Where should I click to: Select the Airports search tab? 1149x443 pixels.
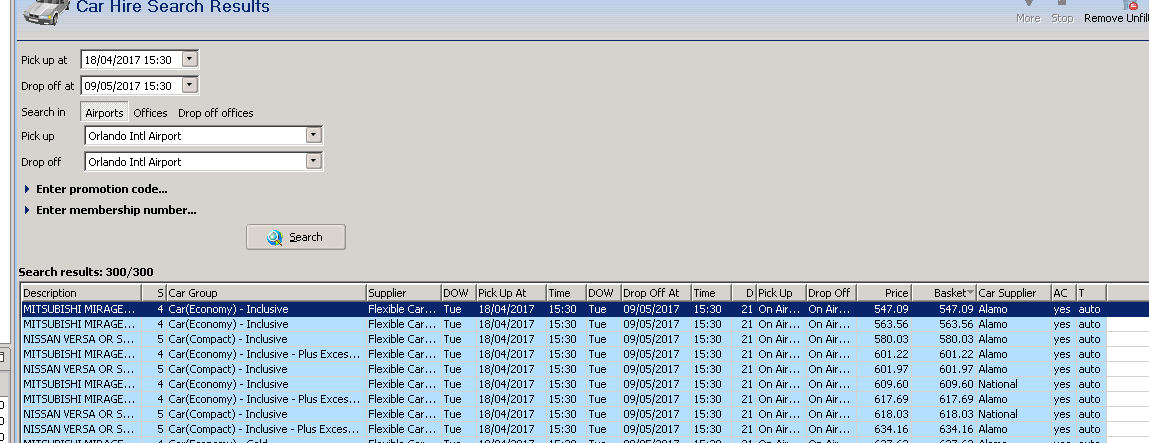(x=104, y=113)
